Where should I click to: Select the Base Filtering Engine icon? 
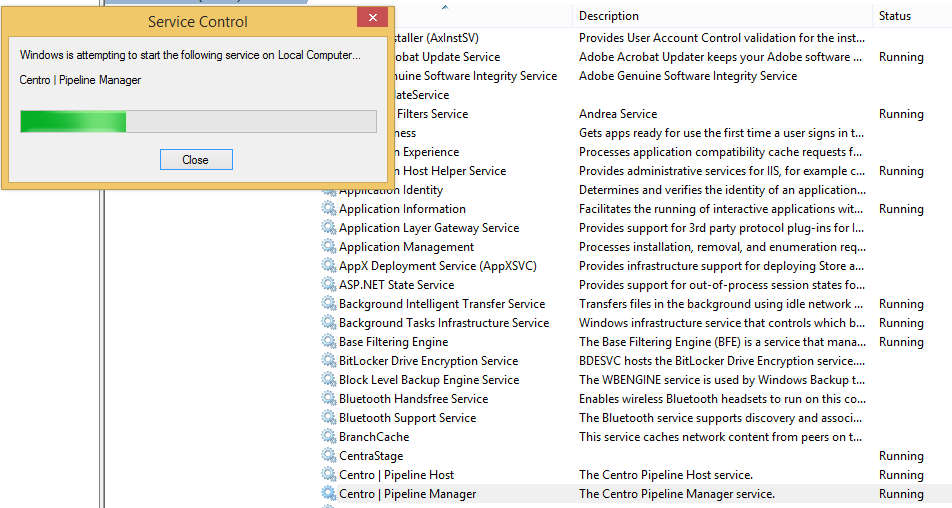(x=329, y=342)
